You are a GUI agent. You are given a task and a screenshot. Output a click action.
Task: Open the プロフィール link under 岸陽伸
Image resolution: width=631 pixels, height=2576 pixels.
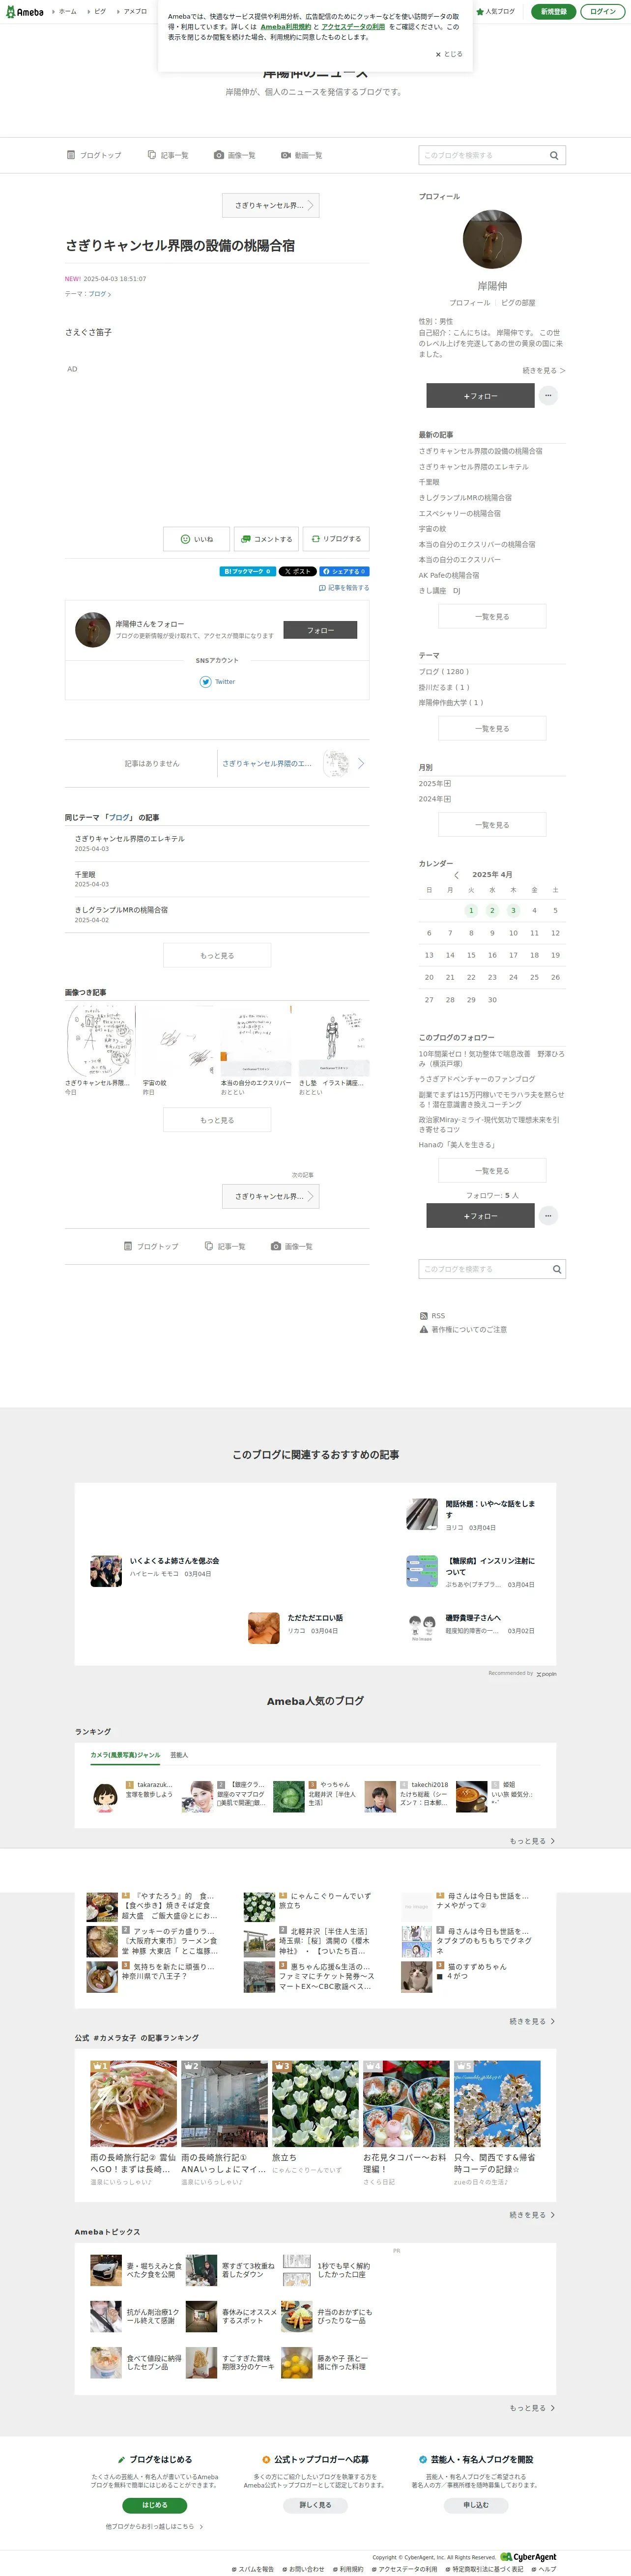[x=470, y=303]
